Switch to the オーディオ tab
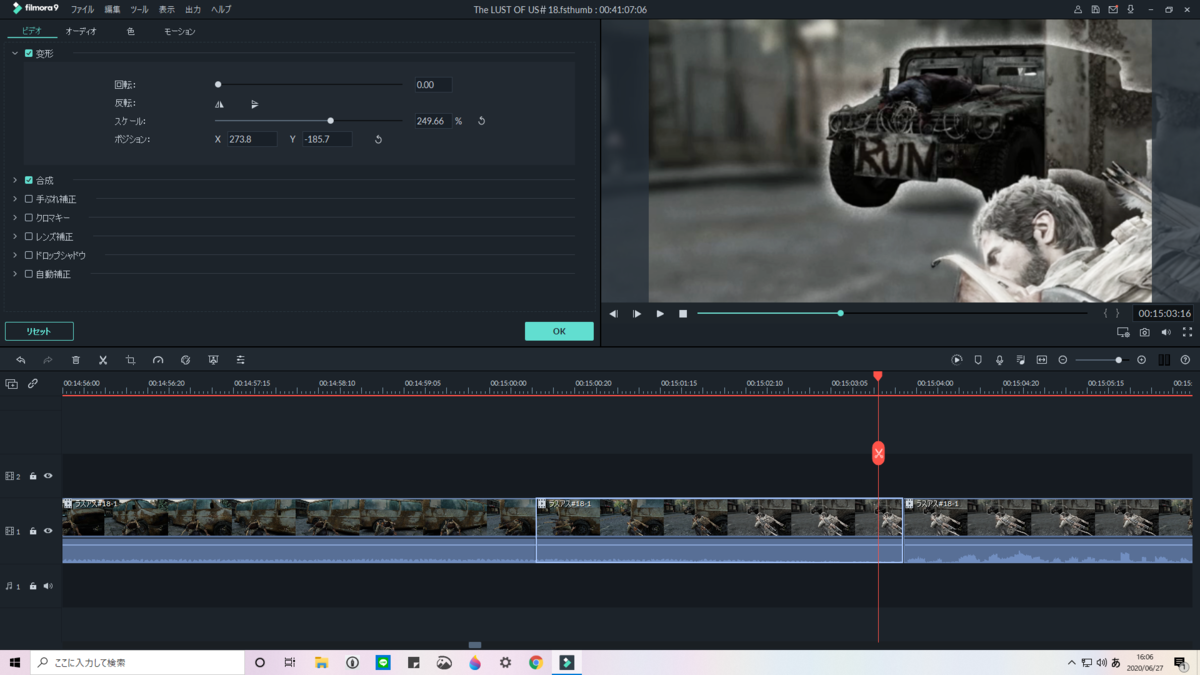1200x675 pixels. point(81,32)
